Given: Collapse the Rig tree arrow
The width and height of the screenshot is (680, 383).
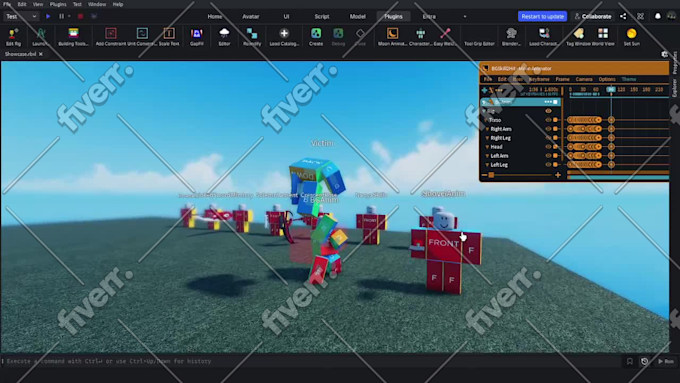Looking at the screenshot, I should click(x=484, y=111).
